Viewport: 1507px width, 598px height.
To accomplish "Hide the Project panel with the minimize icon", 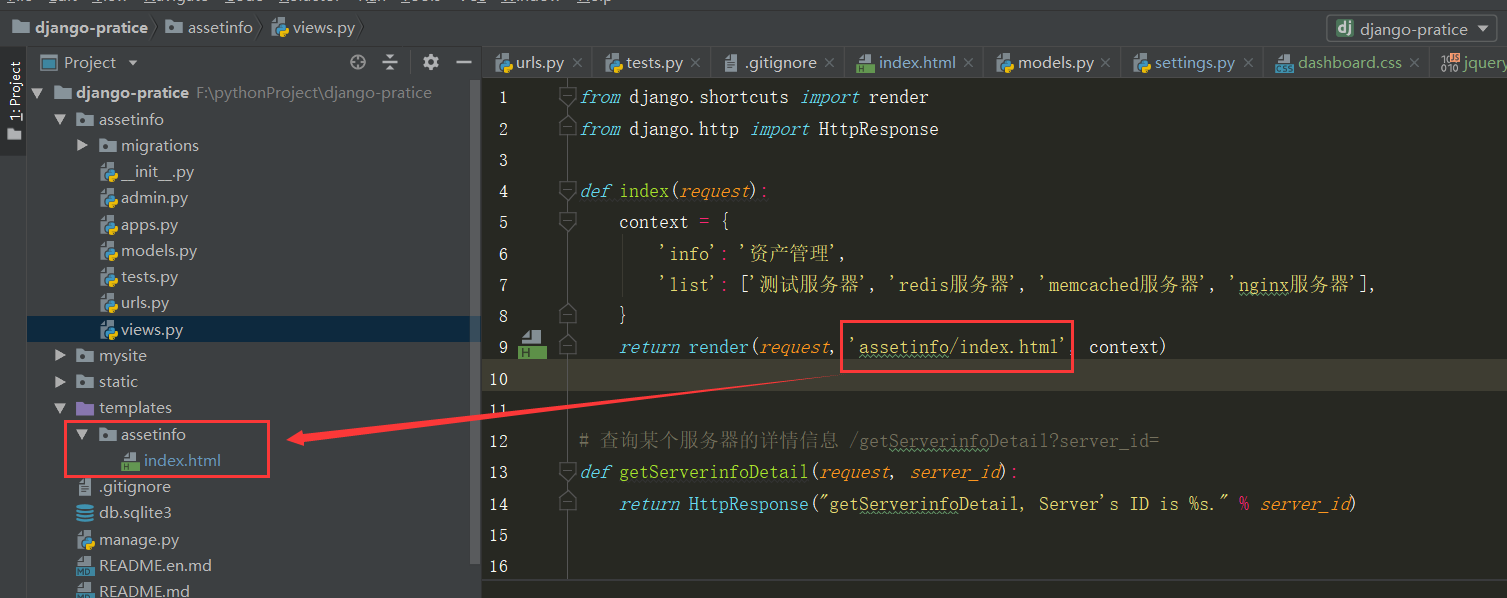I will point(463,62).
